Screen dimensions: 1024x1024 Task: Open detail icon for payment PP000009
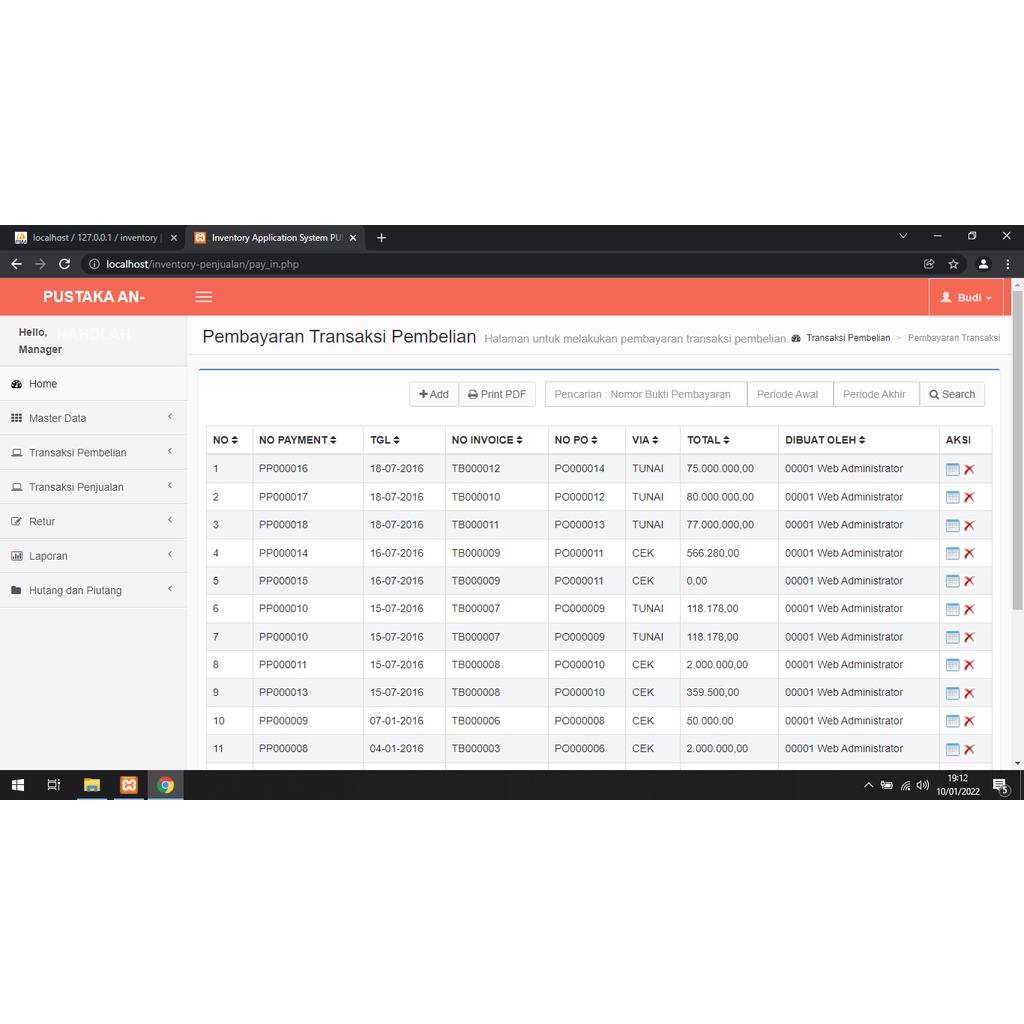tap(952, 721)
